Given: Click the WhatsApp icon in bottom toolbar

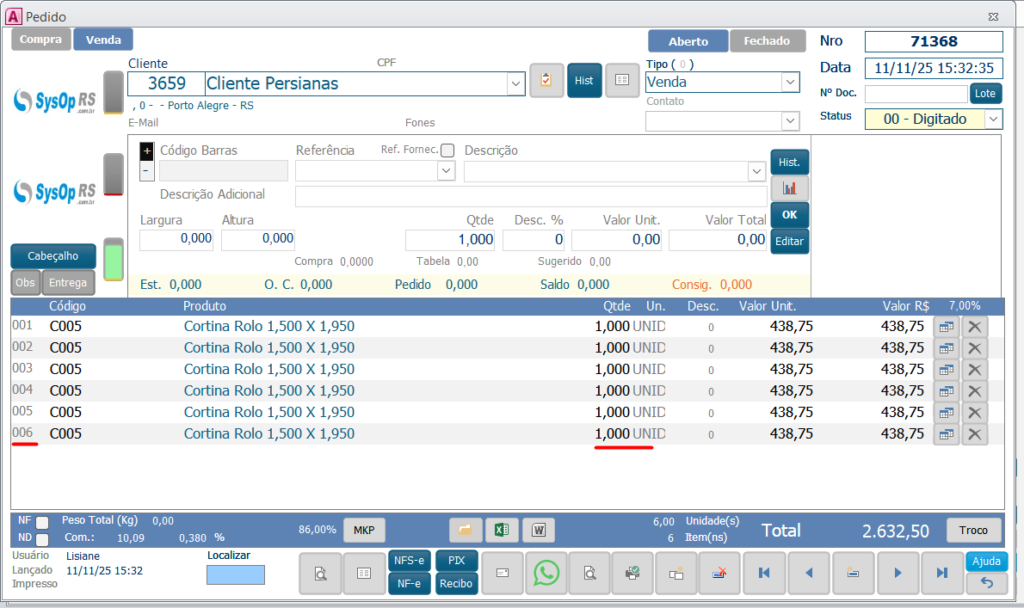Looking at the screenshot, I should tap(546, 573).
